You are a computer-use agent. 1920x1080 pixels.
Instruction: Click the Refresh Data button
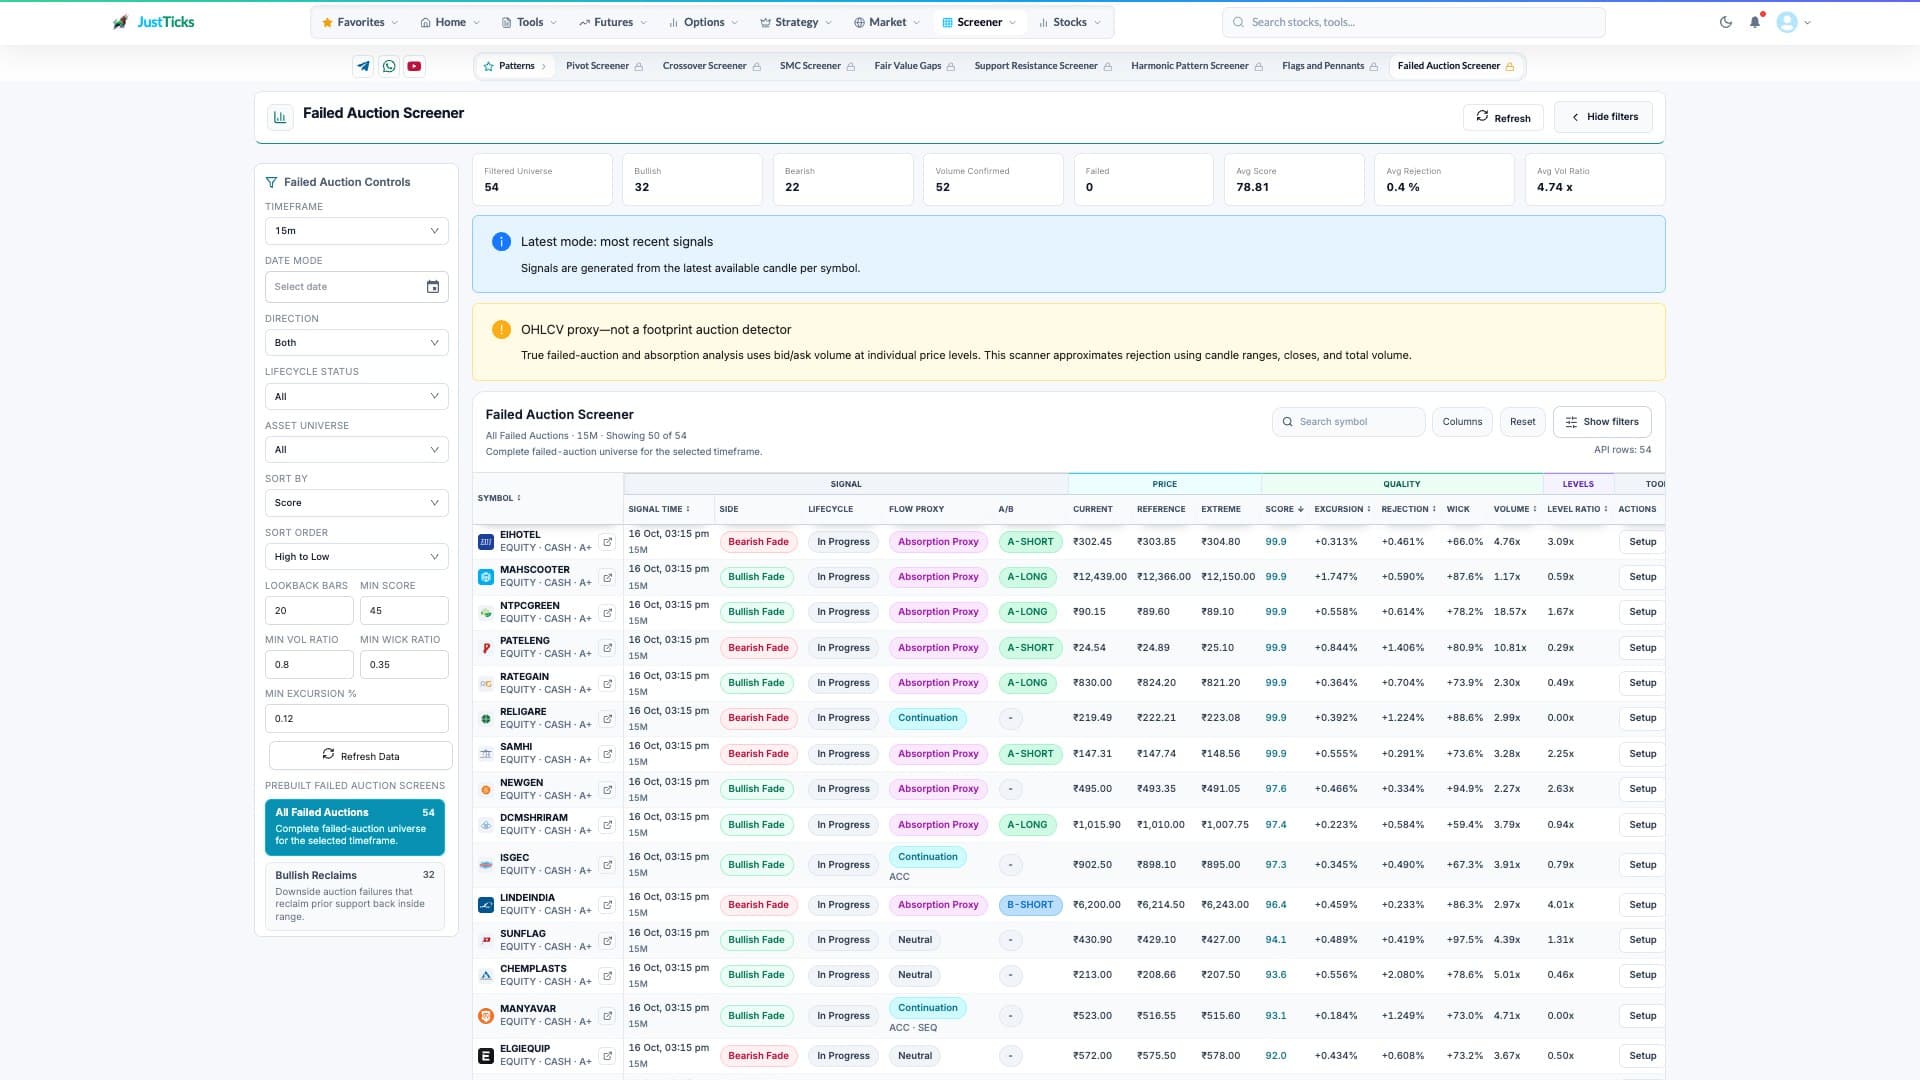360,756
